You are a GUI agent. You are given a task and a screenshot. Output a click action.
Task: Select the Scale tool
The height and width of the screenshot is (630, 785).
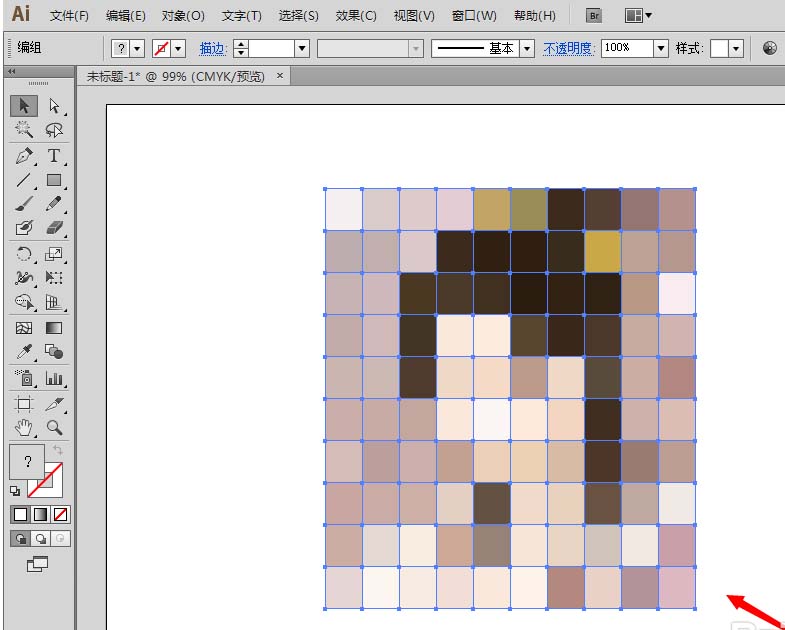click(54, 254)
